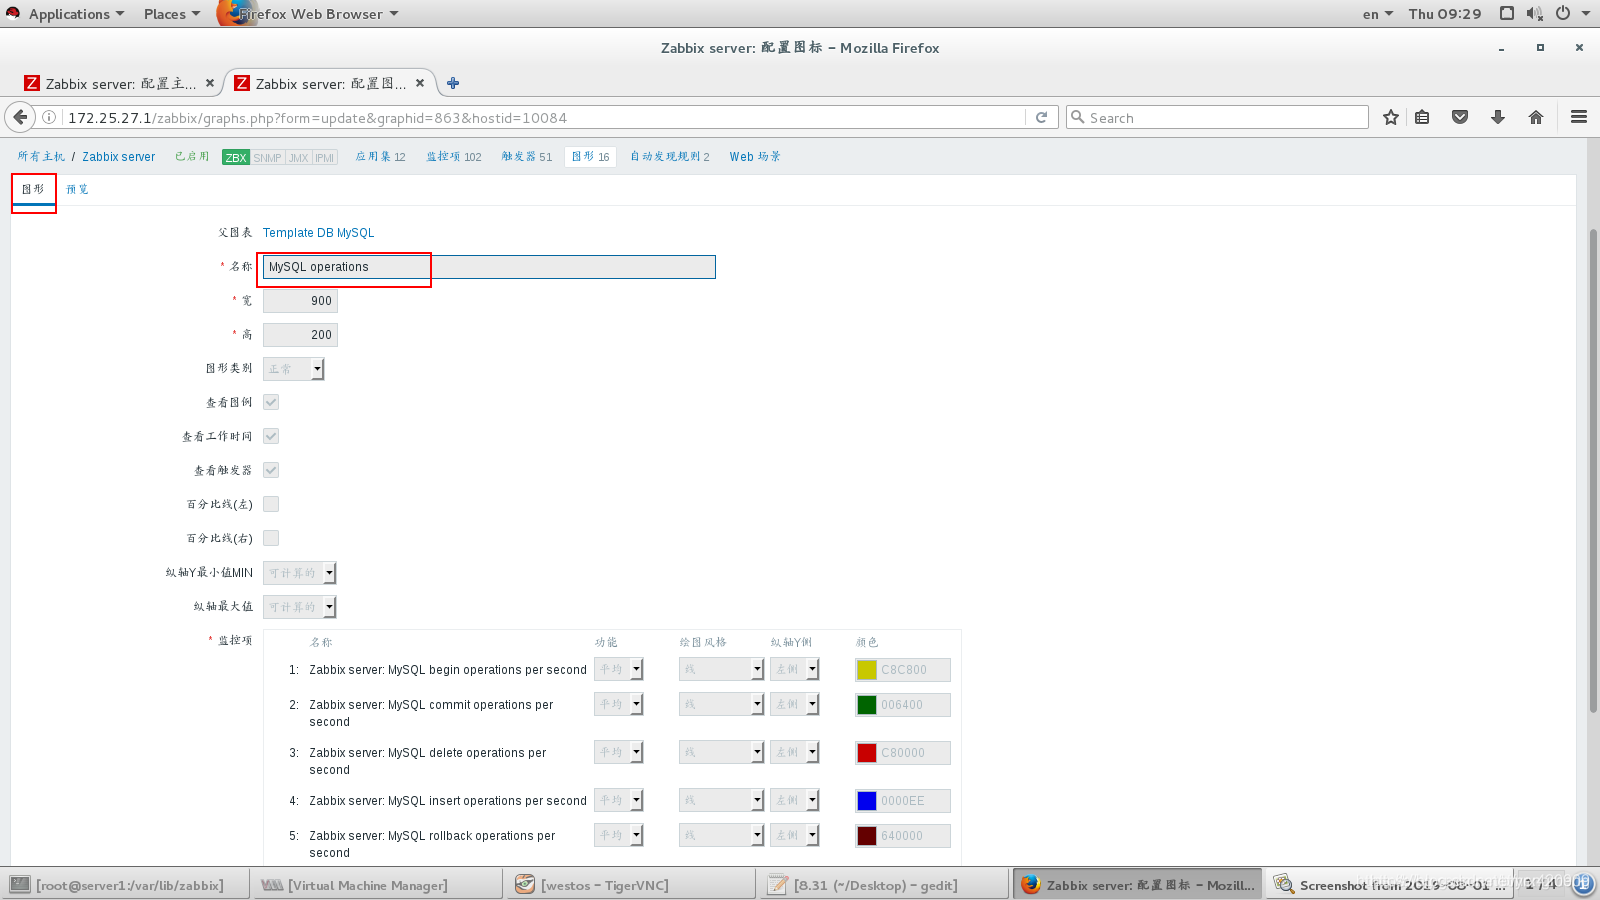This screenshot has width=1600, height=900.
Task: Click the 0000EE blue color swatch
Action: [x=867, y=801]
